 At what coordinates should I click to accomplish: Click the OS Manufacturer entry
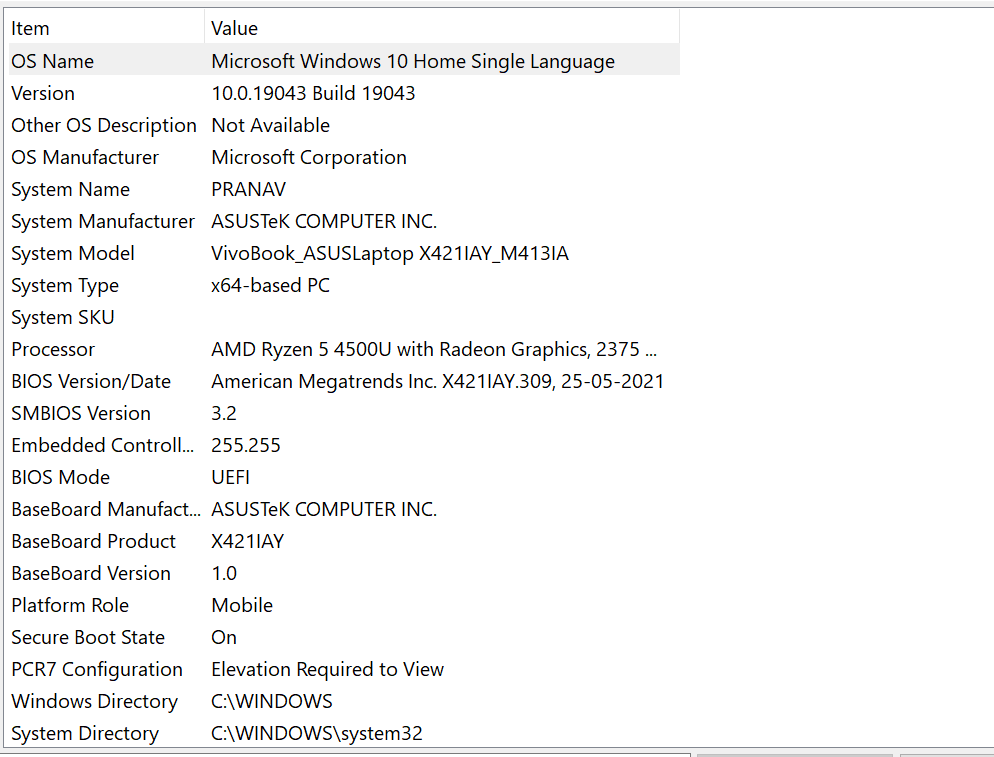[x=85, y=157]
